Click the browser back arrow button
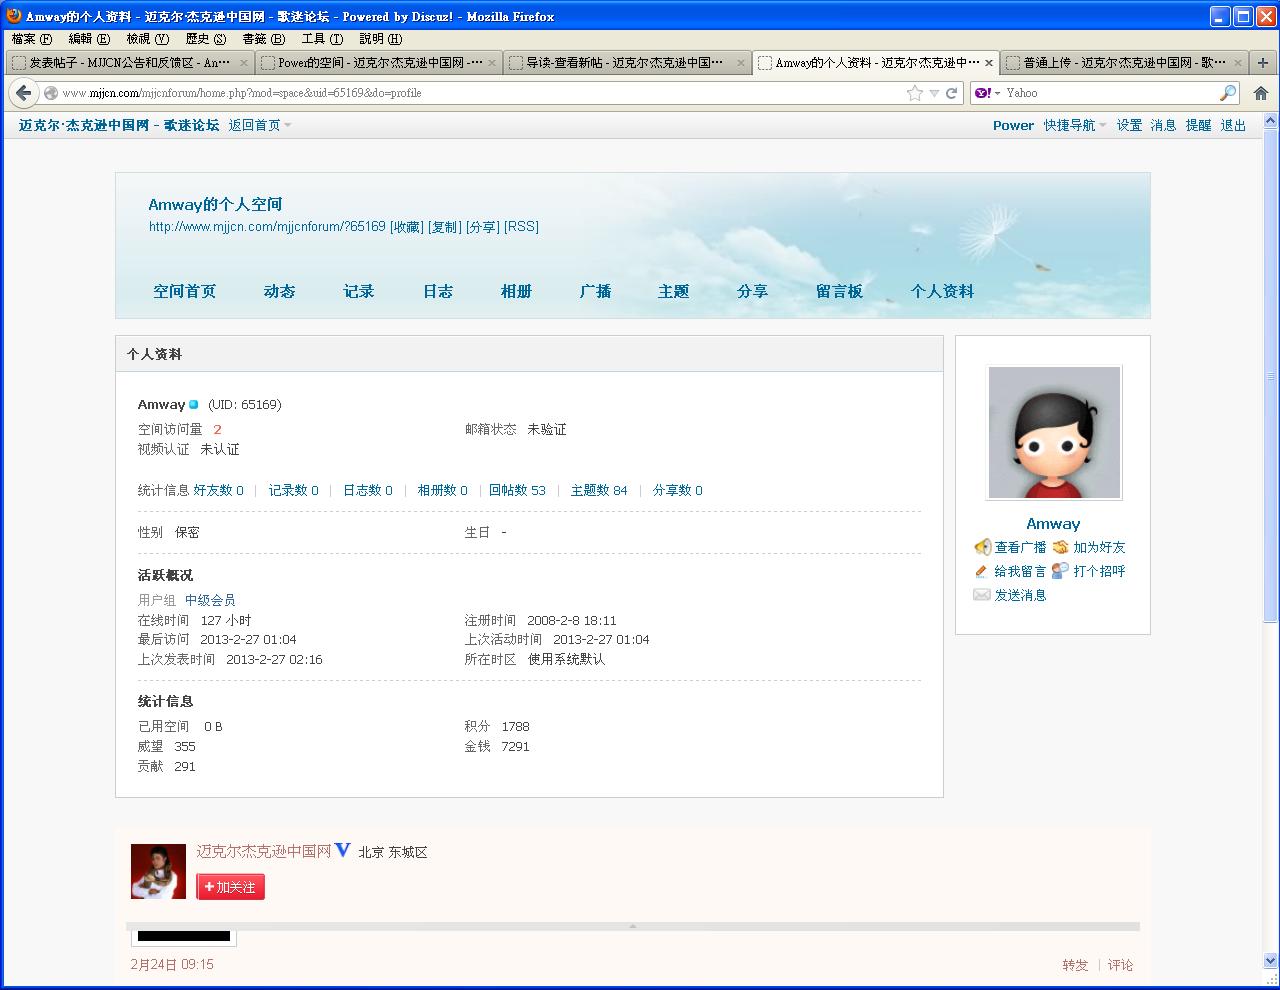1280x990 pixels. 22,93
